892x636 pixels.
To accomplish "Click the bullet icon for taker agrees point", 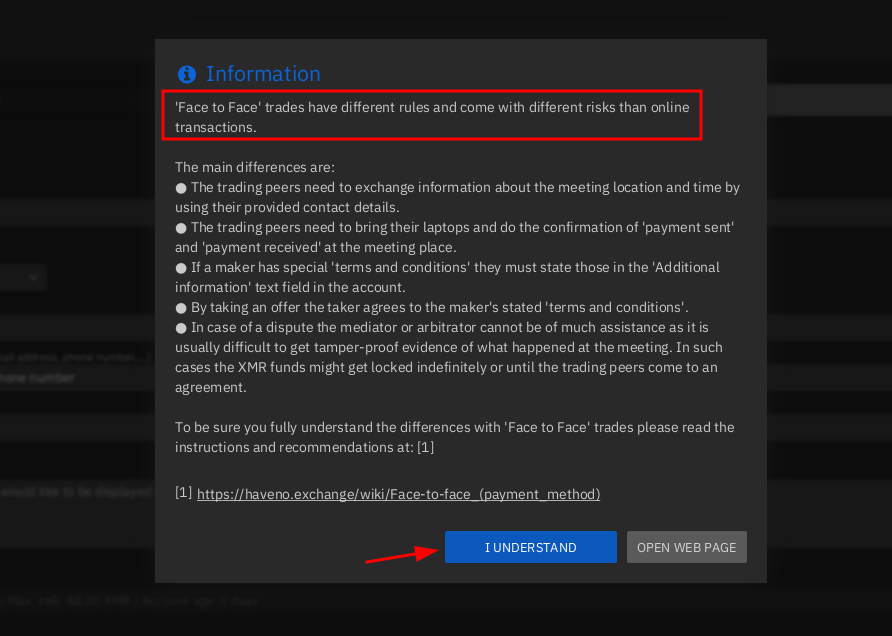I will point(181,308).
